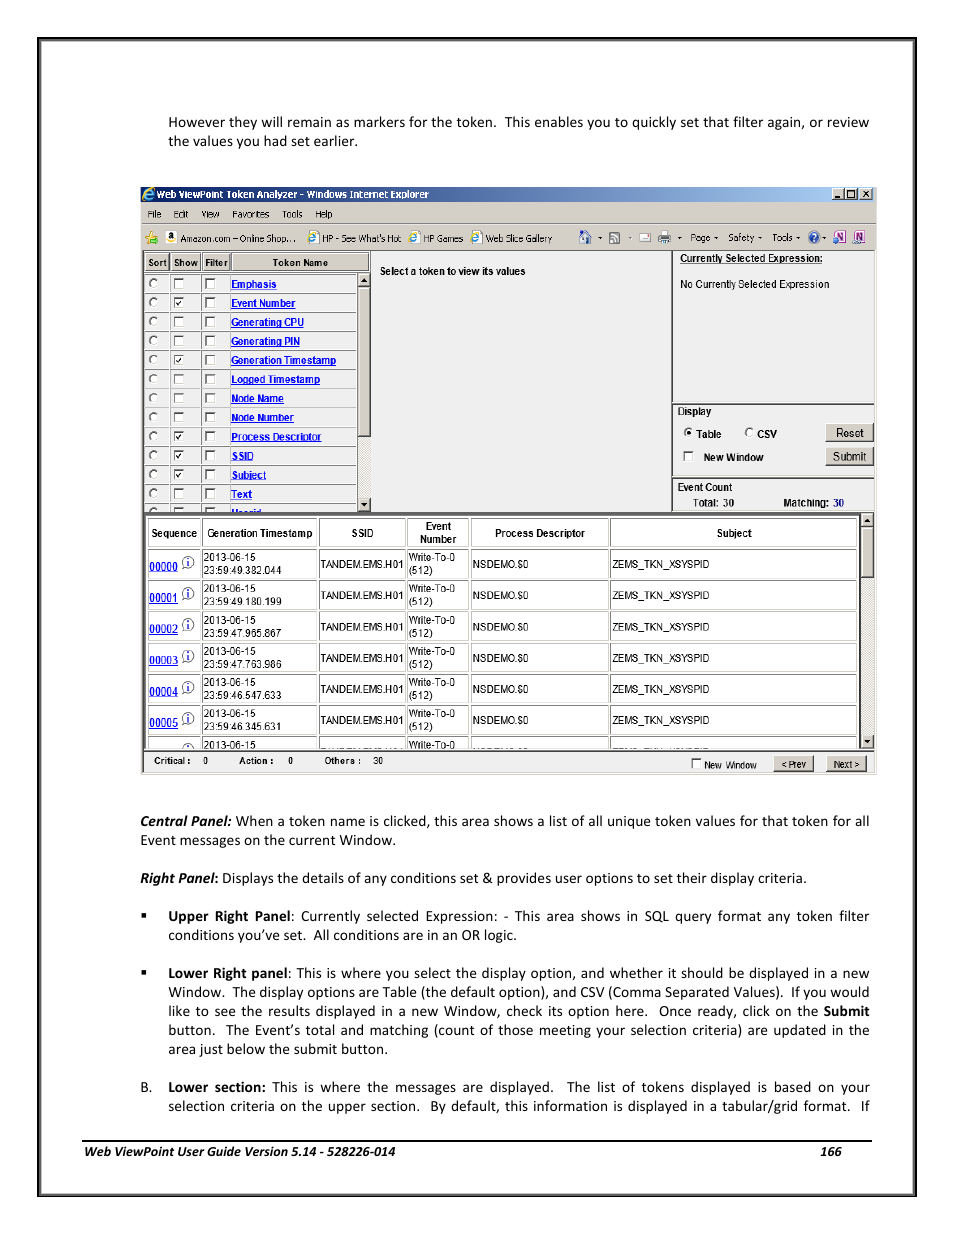Click token list scrollbar down arrow
Viewport: 954px width, 1235px height.
click(364, 505)
